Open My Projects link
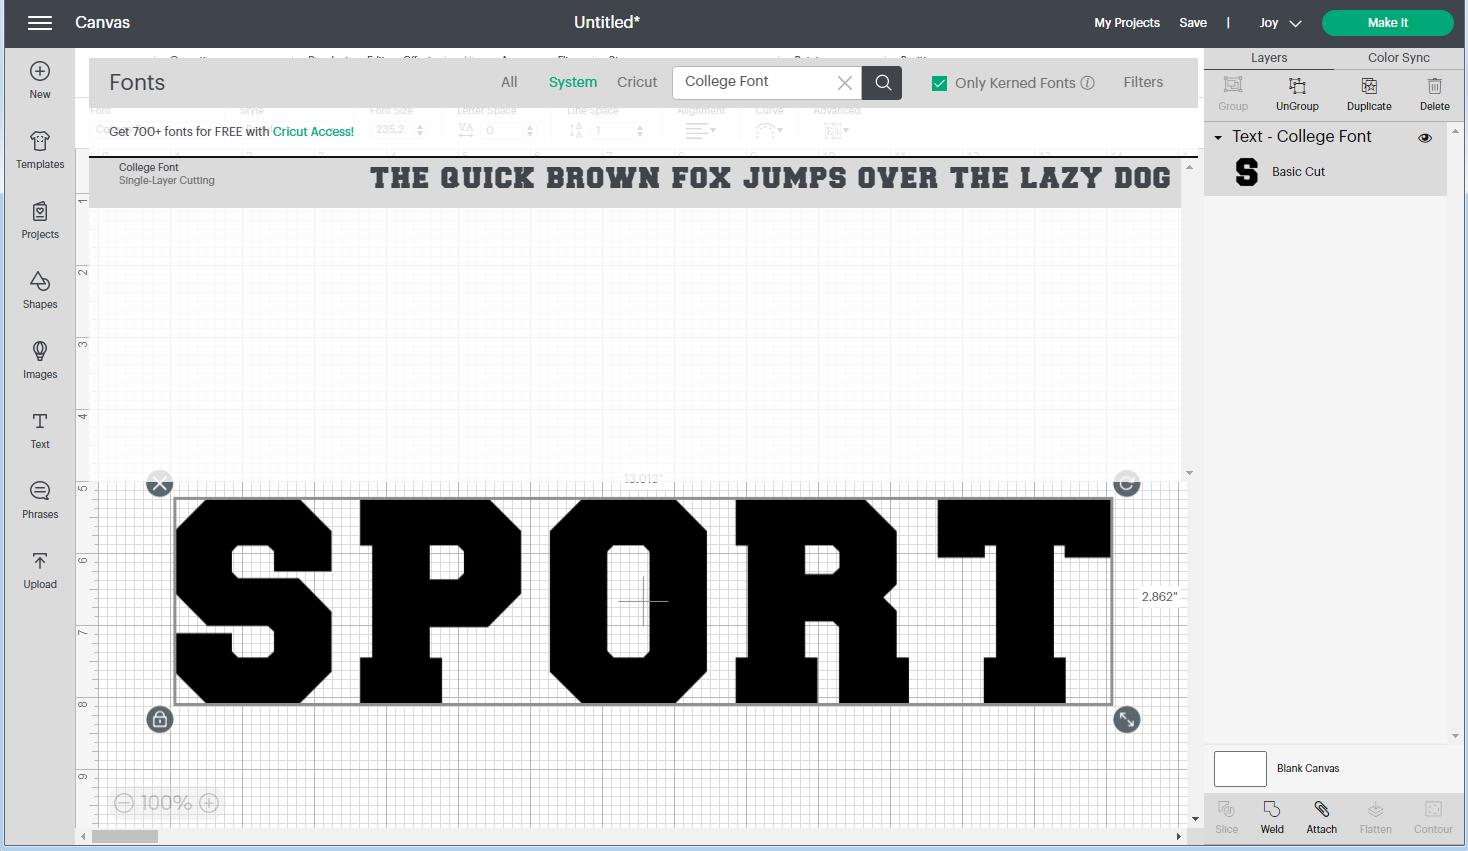Screen dimensions: 1468x851 (x=1127, y=23)
